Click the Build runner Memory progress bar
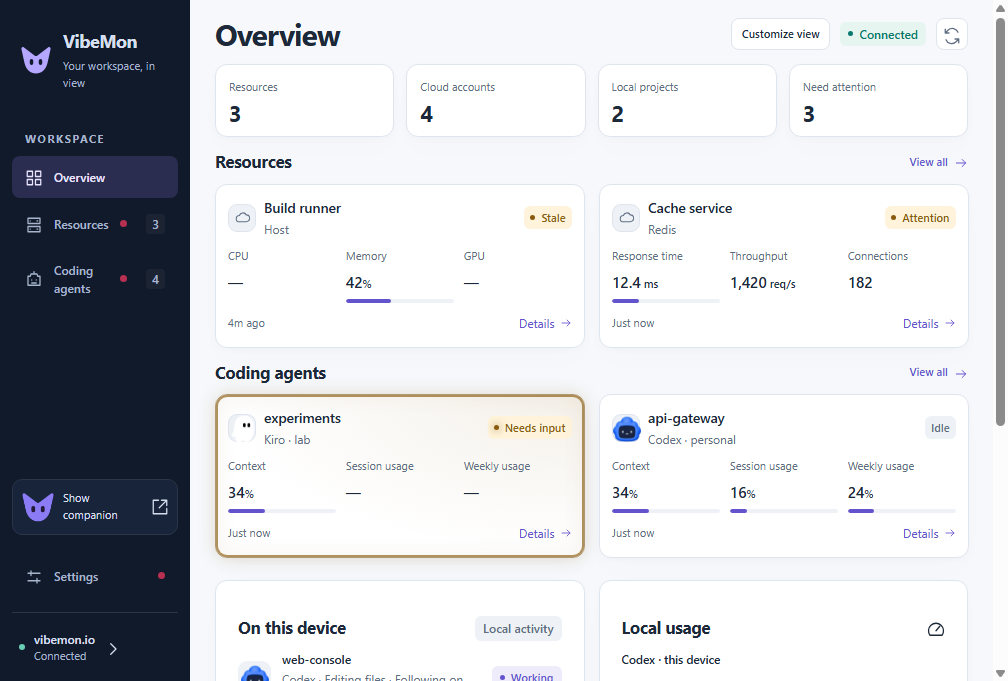Viewport: 1008px width, 681px height. [x=400, y=301]
